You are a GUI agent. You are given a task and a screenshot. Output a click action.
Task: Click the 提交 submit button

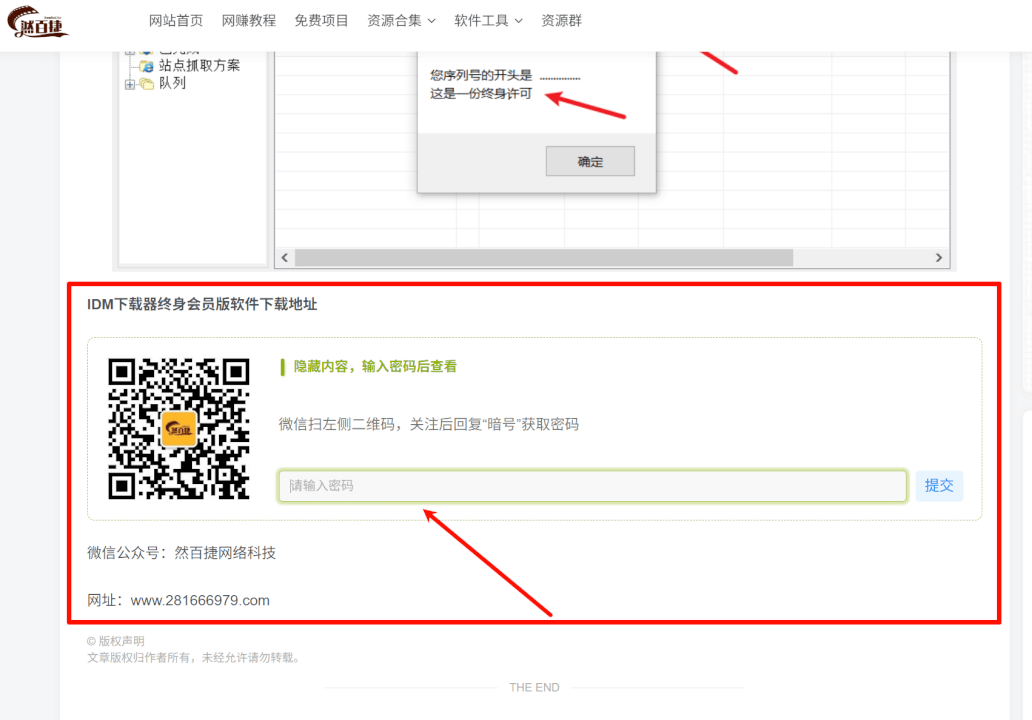(x=939, y=485)
